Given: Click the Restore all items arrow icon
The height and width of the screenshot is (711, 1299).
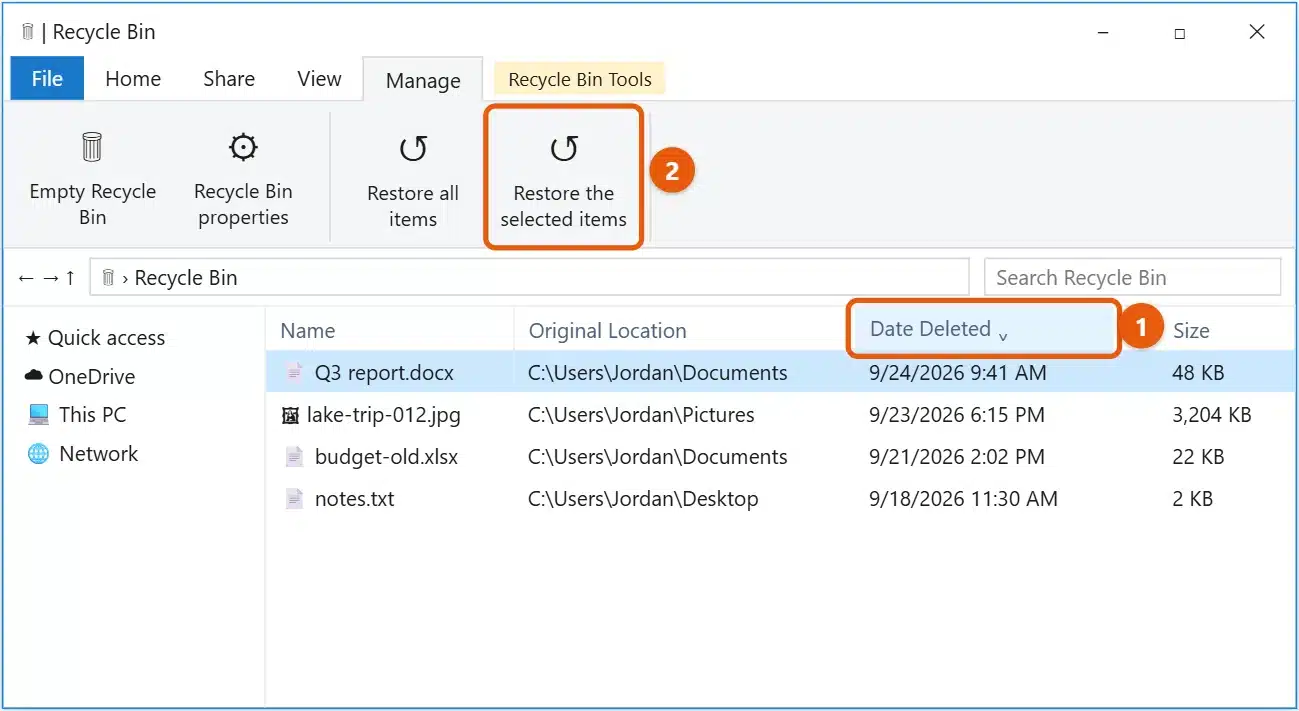Looking at the screenshot, I should coord(412,149).
